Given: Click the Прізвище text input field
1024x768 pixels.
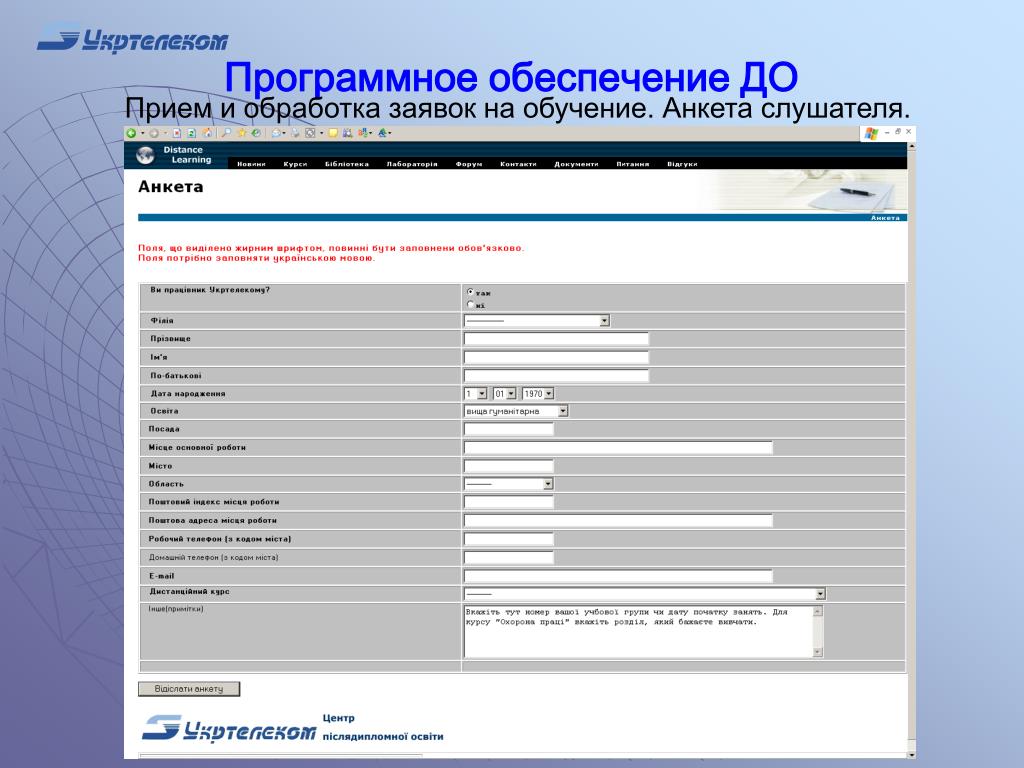Looking at the screenshot, I should (556, 338).
